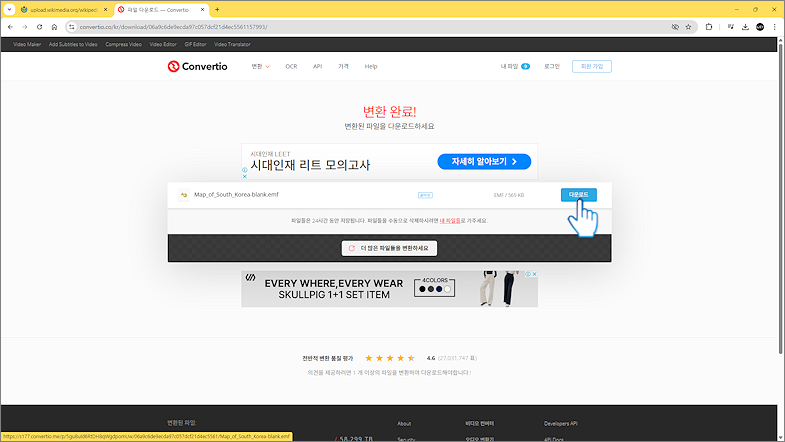The width and height of the screenshot is (785, 442).
Task: Open the tab search dropdown arrow
Action: point(9,10)
